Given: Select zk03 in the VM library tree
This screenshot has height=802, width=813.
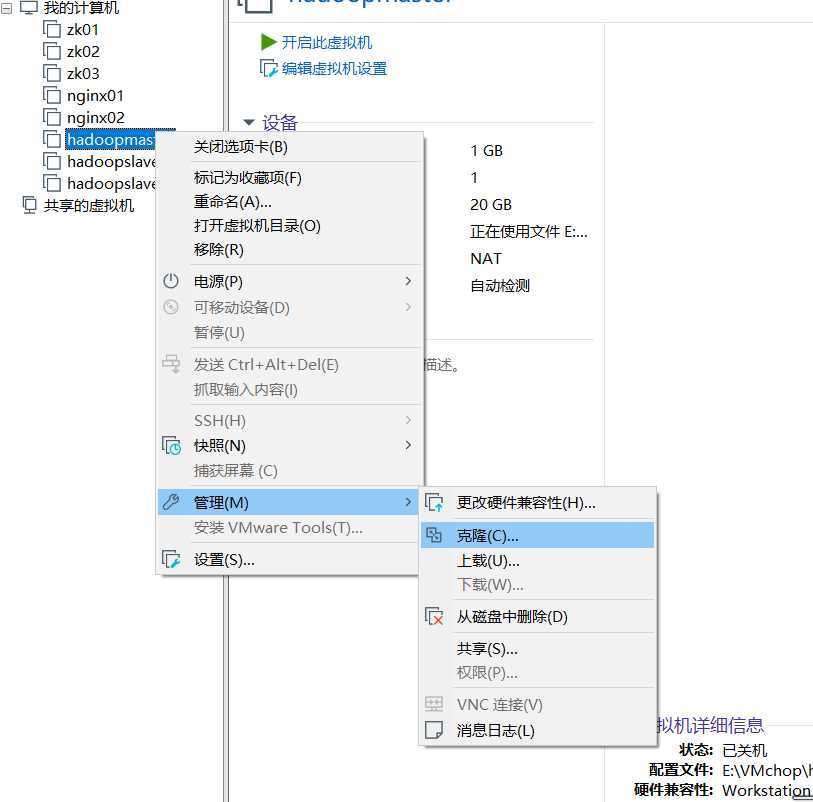Looking at the screenshot, I should tap(83, 73).
